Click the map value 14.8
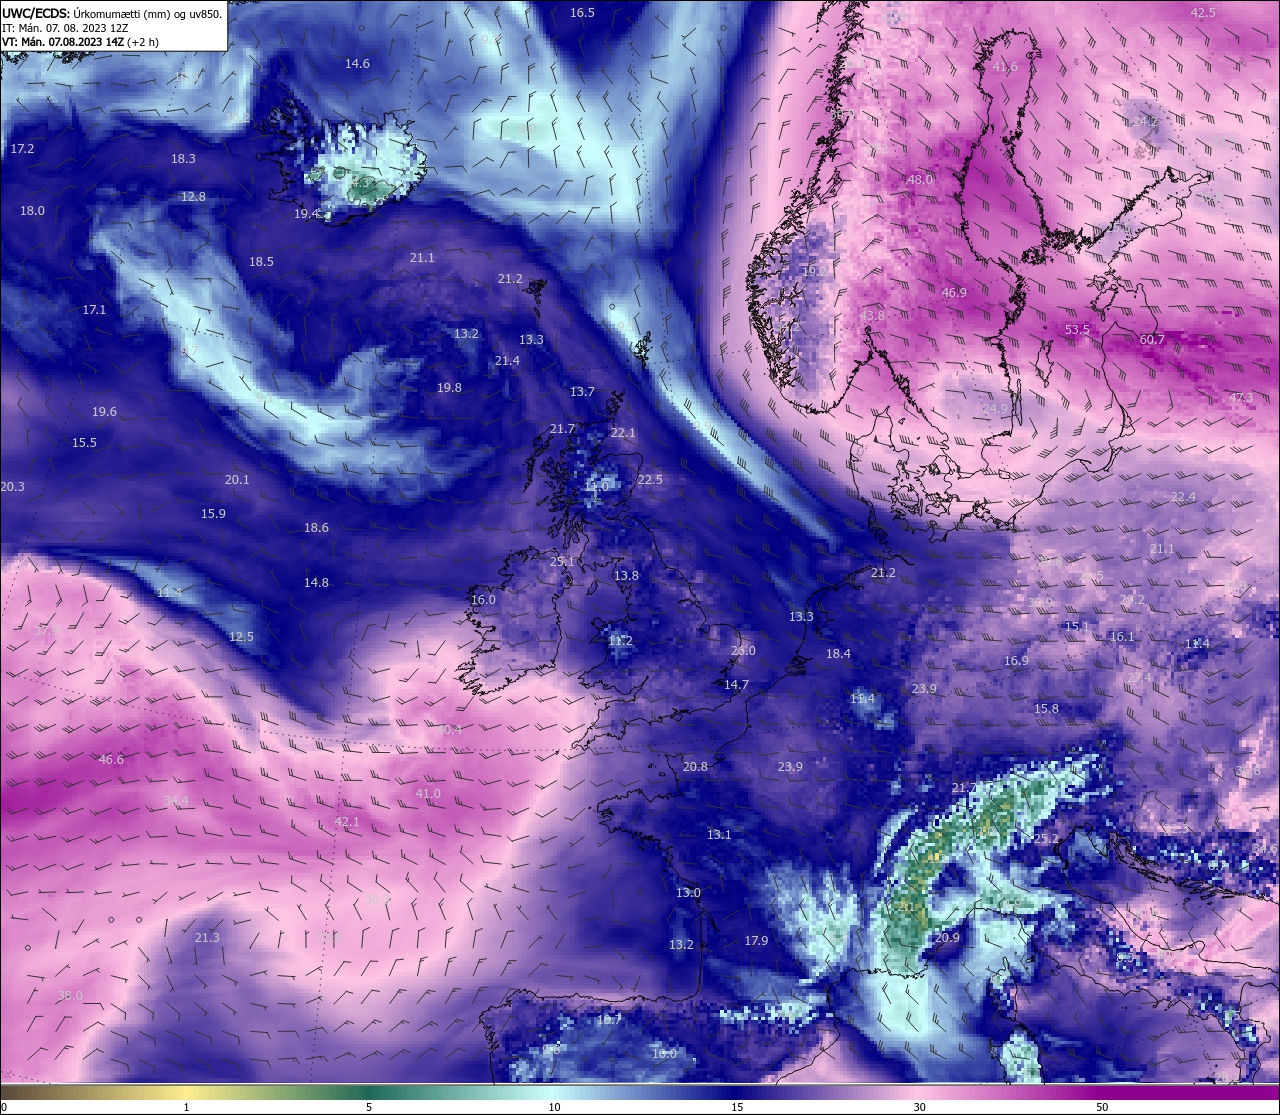The height and width of the screenshot is (1115, 1280). [x=316, y=583]
